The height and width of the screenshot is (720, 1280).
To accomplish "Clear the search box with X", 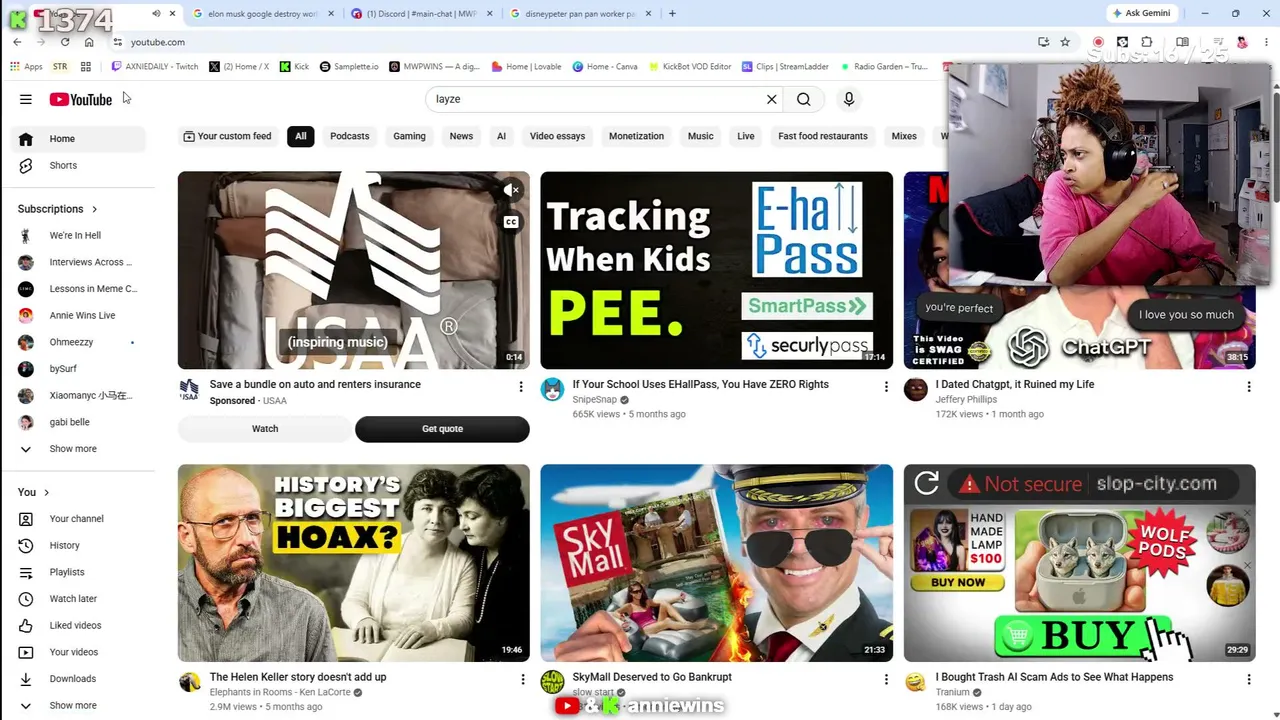I will point(771,99).
